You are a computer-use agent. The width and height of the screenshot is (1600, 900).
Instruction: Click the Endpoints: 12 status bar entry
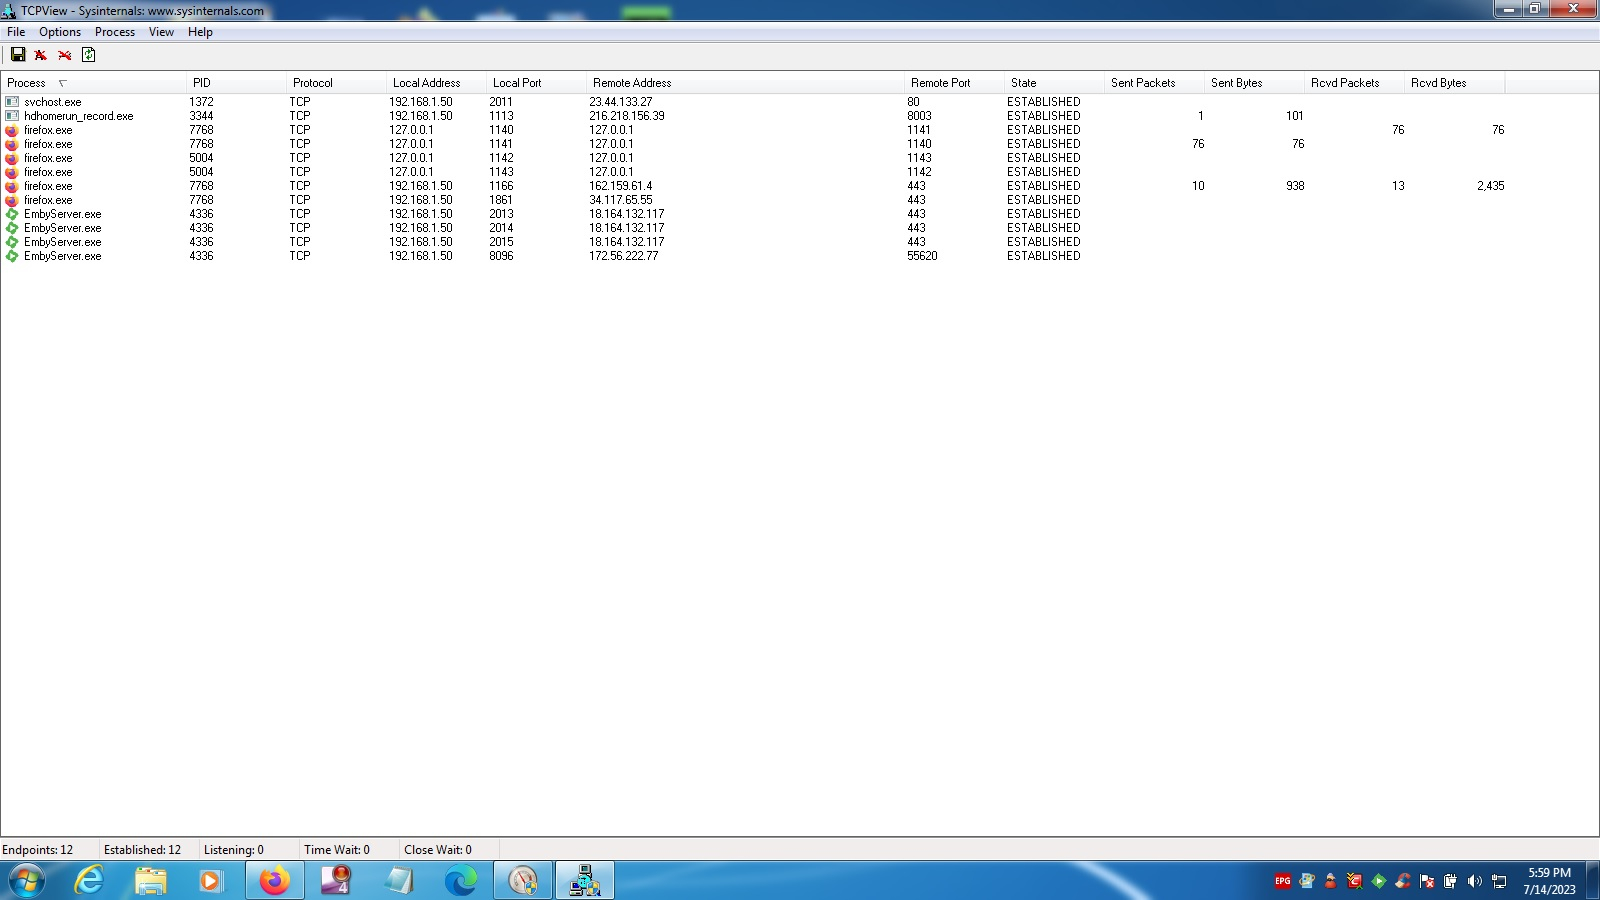point(38,850)
